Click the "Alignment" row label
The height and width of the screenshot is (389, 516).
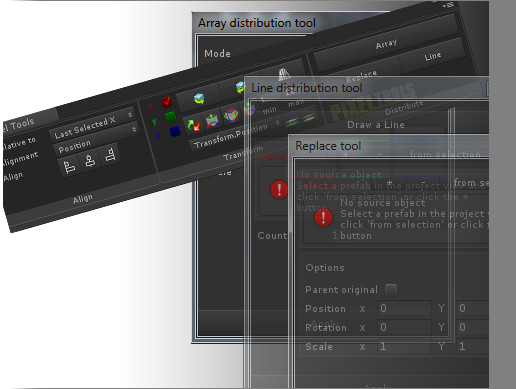tap(21, 159)
